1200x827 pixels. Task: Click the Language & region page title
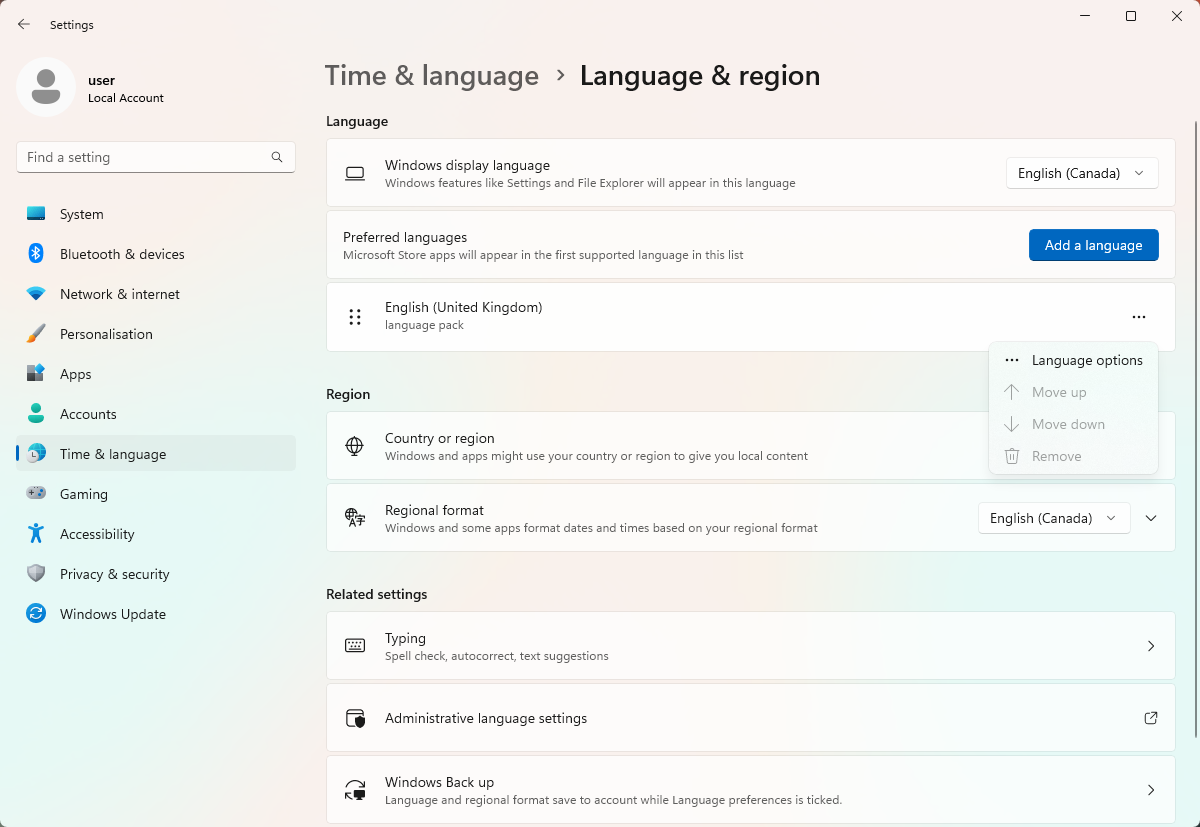700,76
